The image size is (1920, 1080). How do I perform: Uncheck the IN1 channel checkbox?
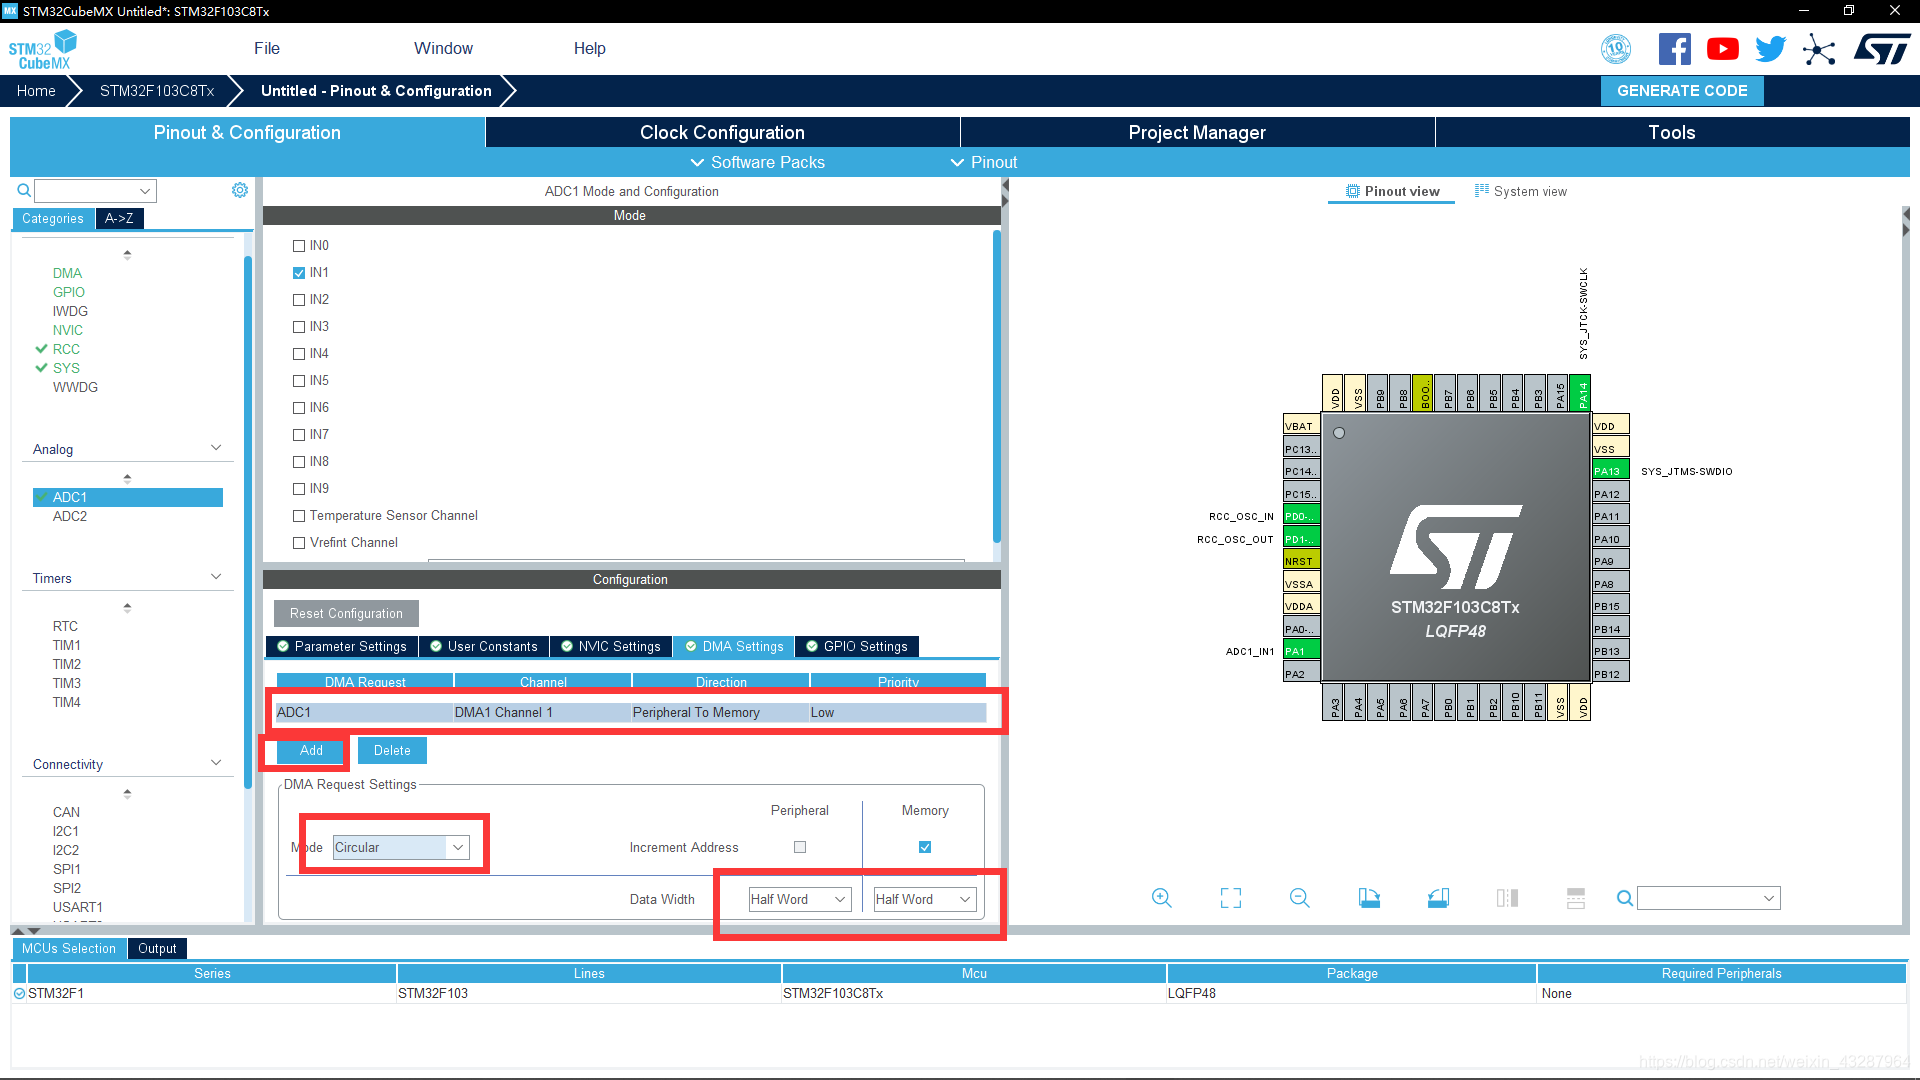tap(298, 273)
